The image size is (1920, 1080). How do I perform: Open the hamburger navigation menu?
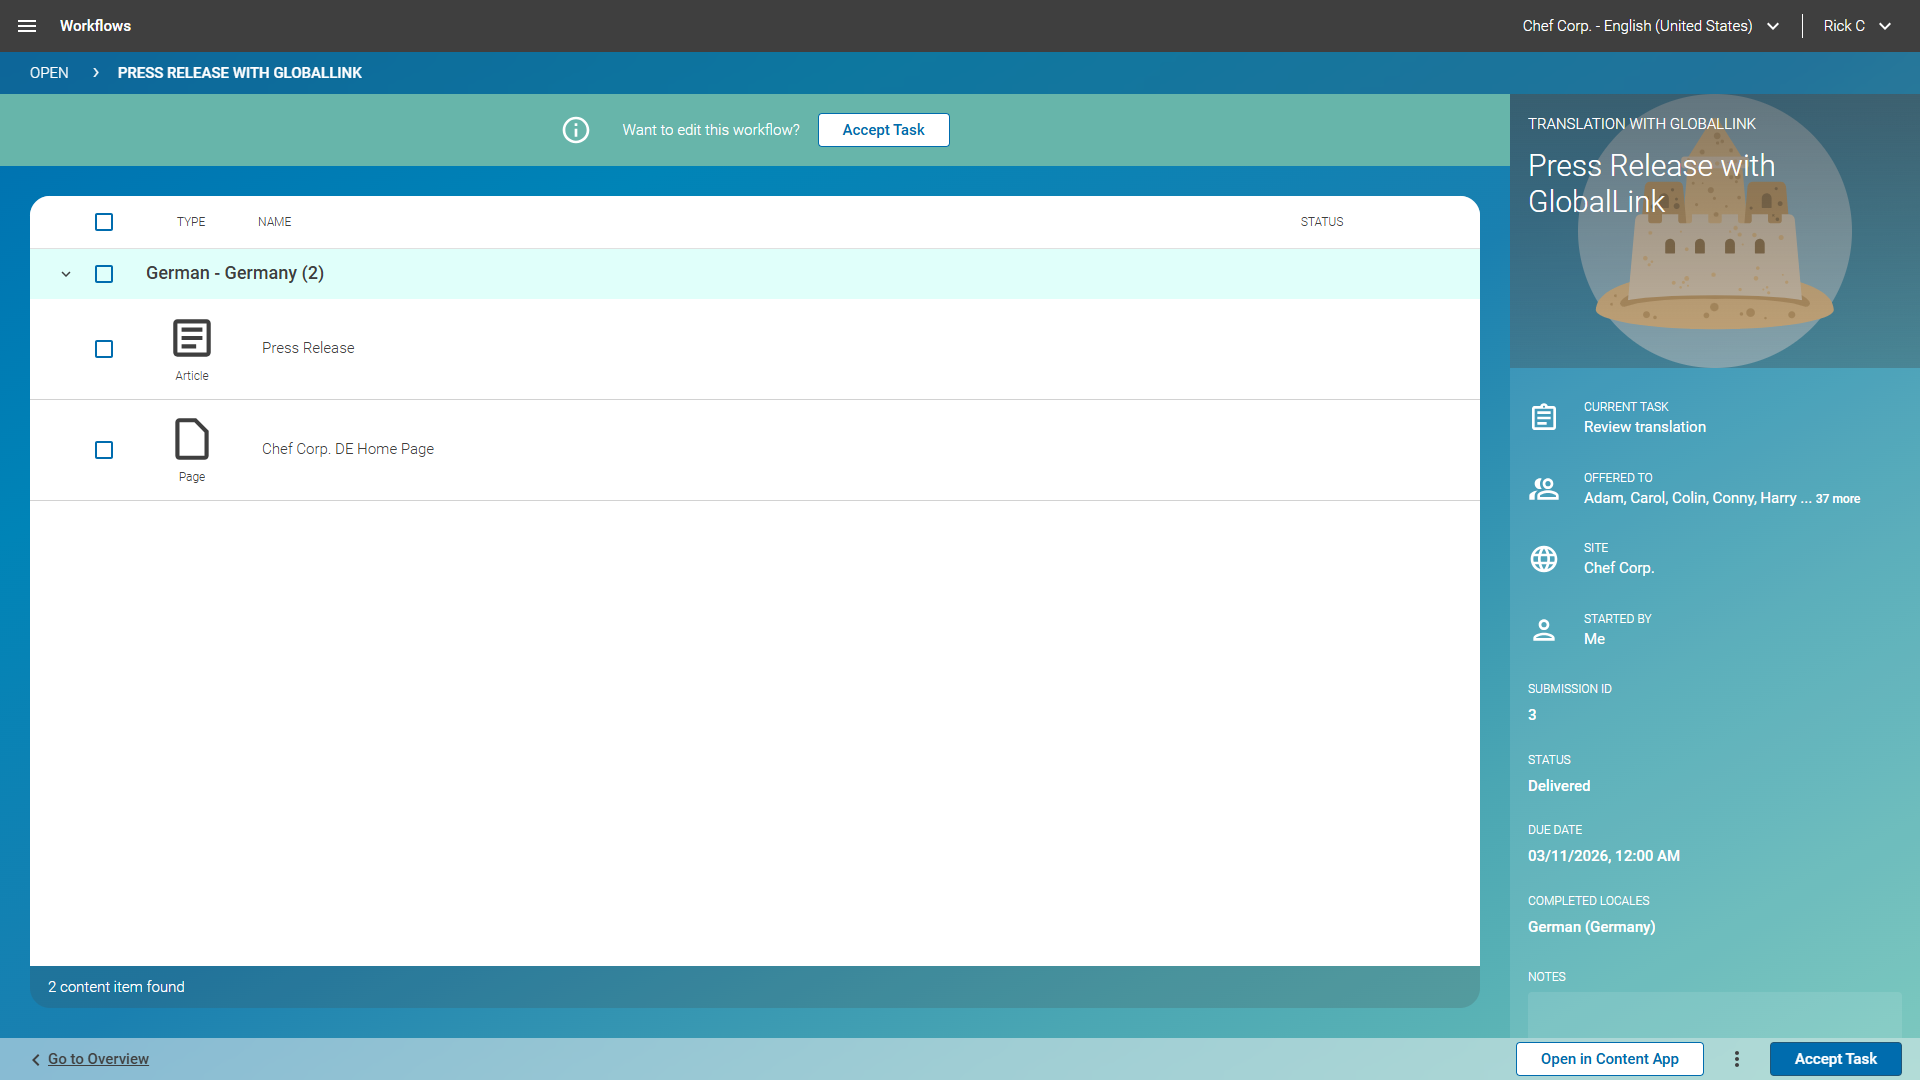[x=27, y=26]
